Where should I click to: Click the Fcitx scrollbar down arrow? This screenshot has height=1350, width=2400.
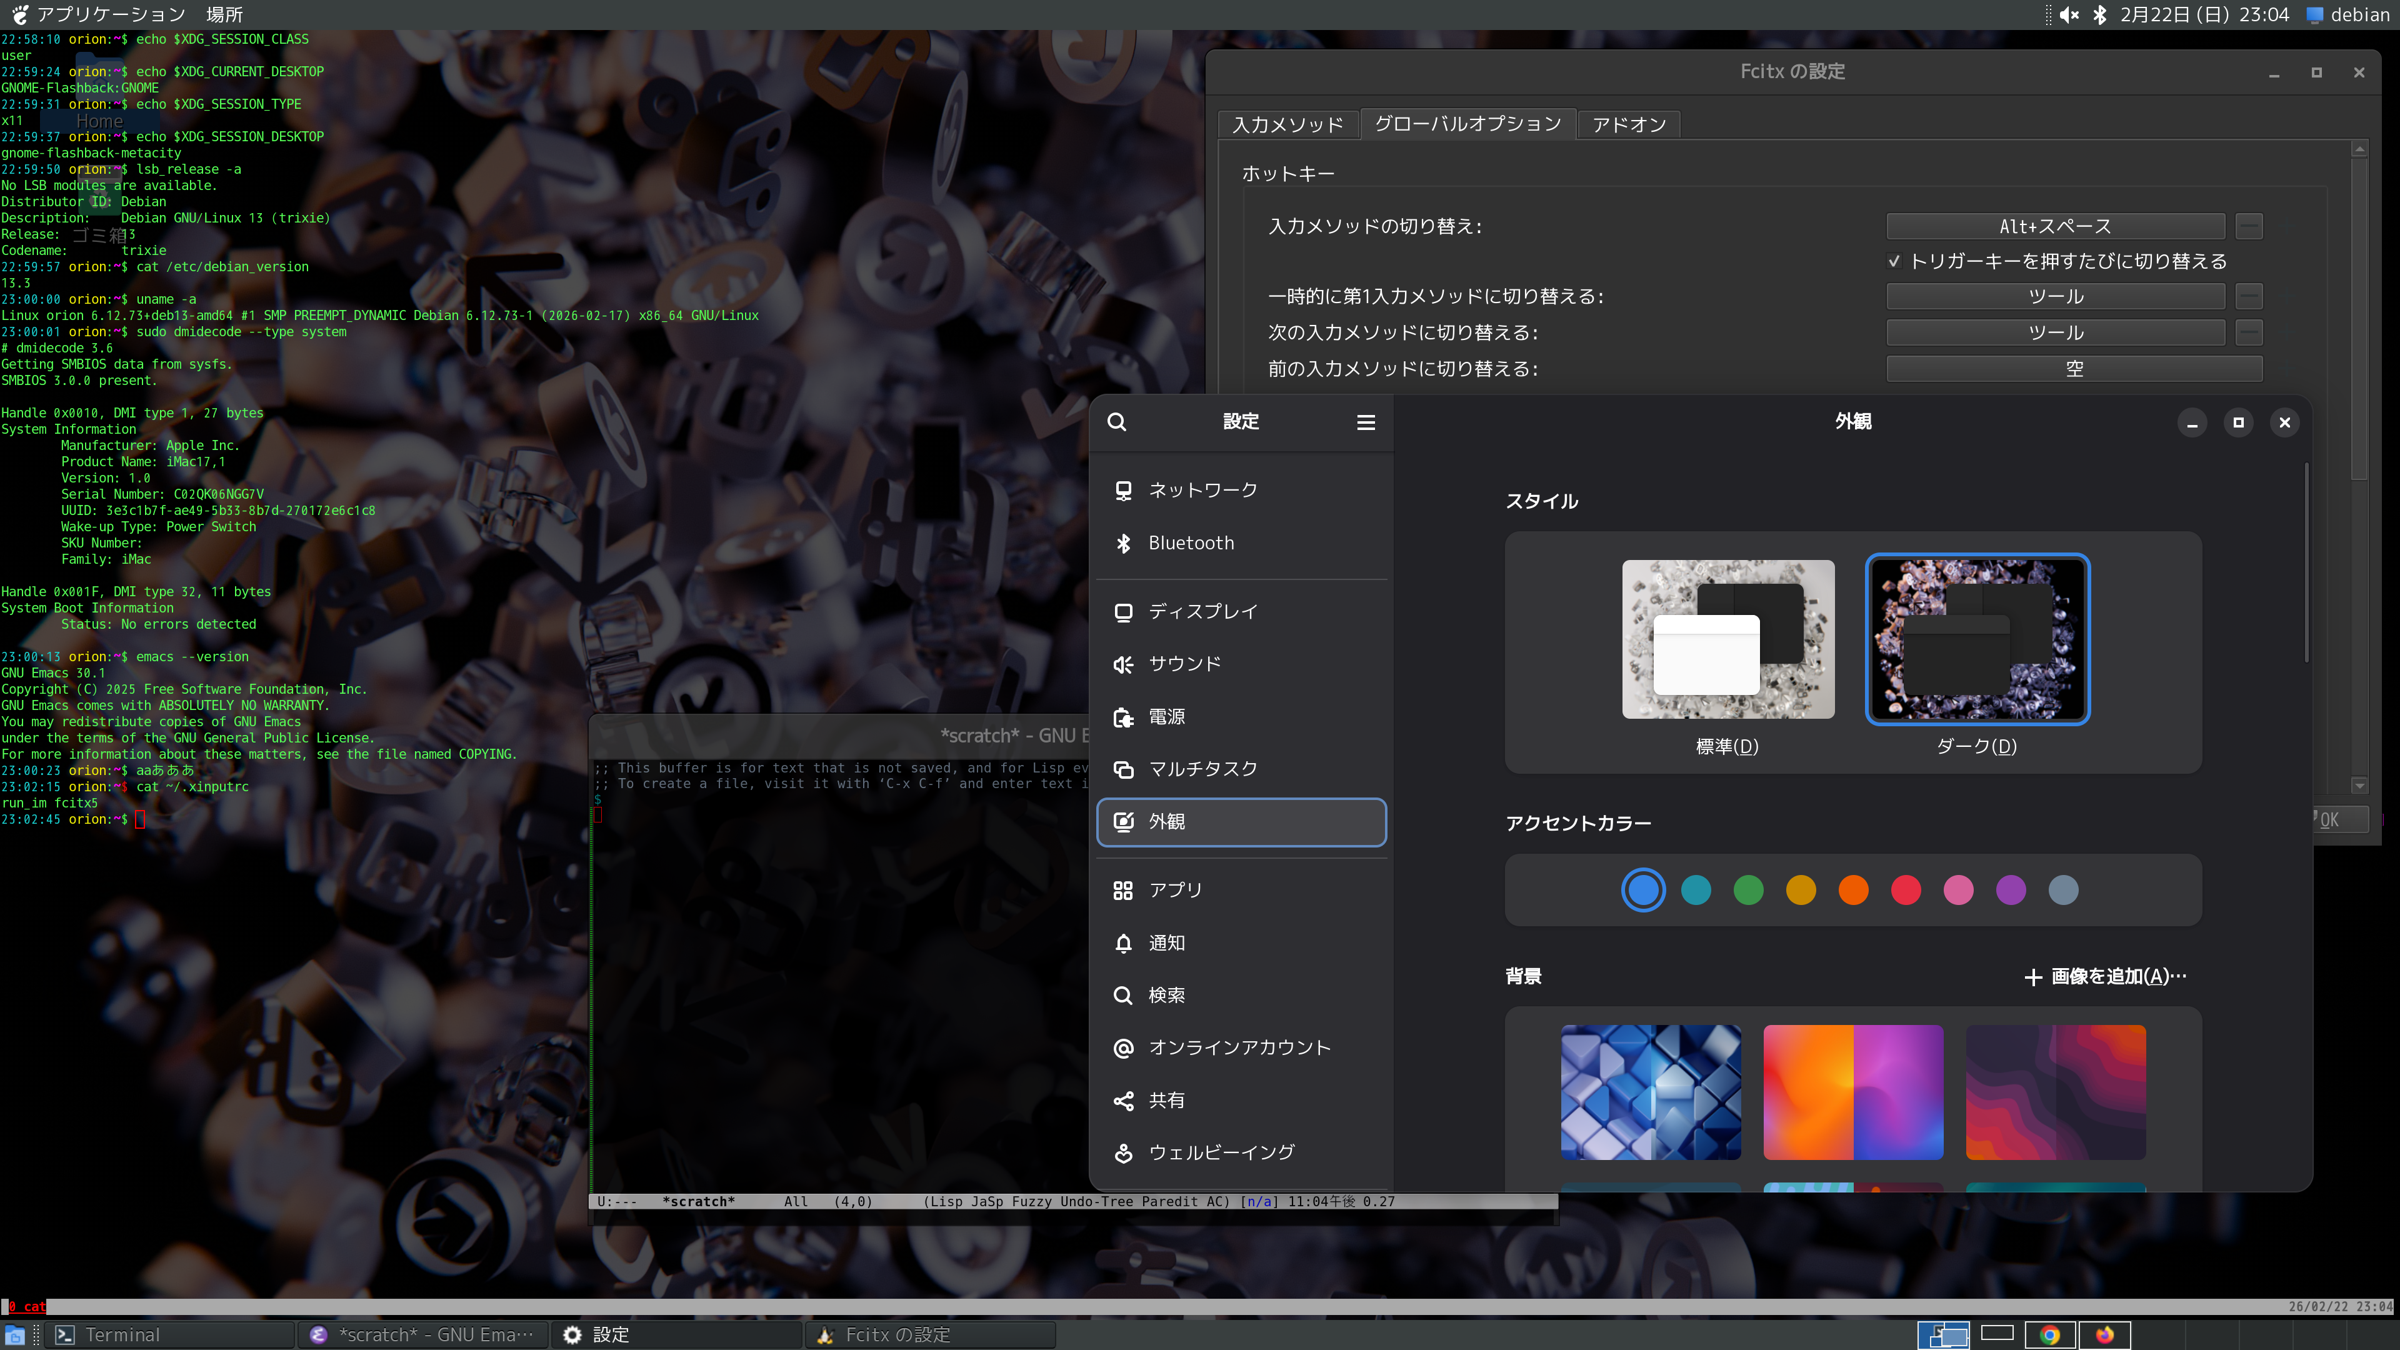coord(2359,785)
